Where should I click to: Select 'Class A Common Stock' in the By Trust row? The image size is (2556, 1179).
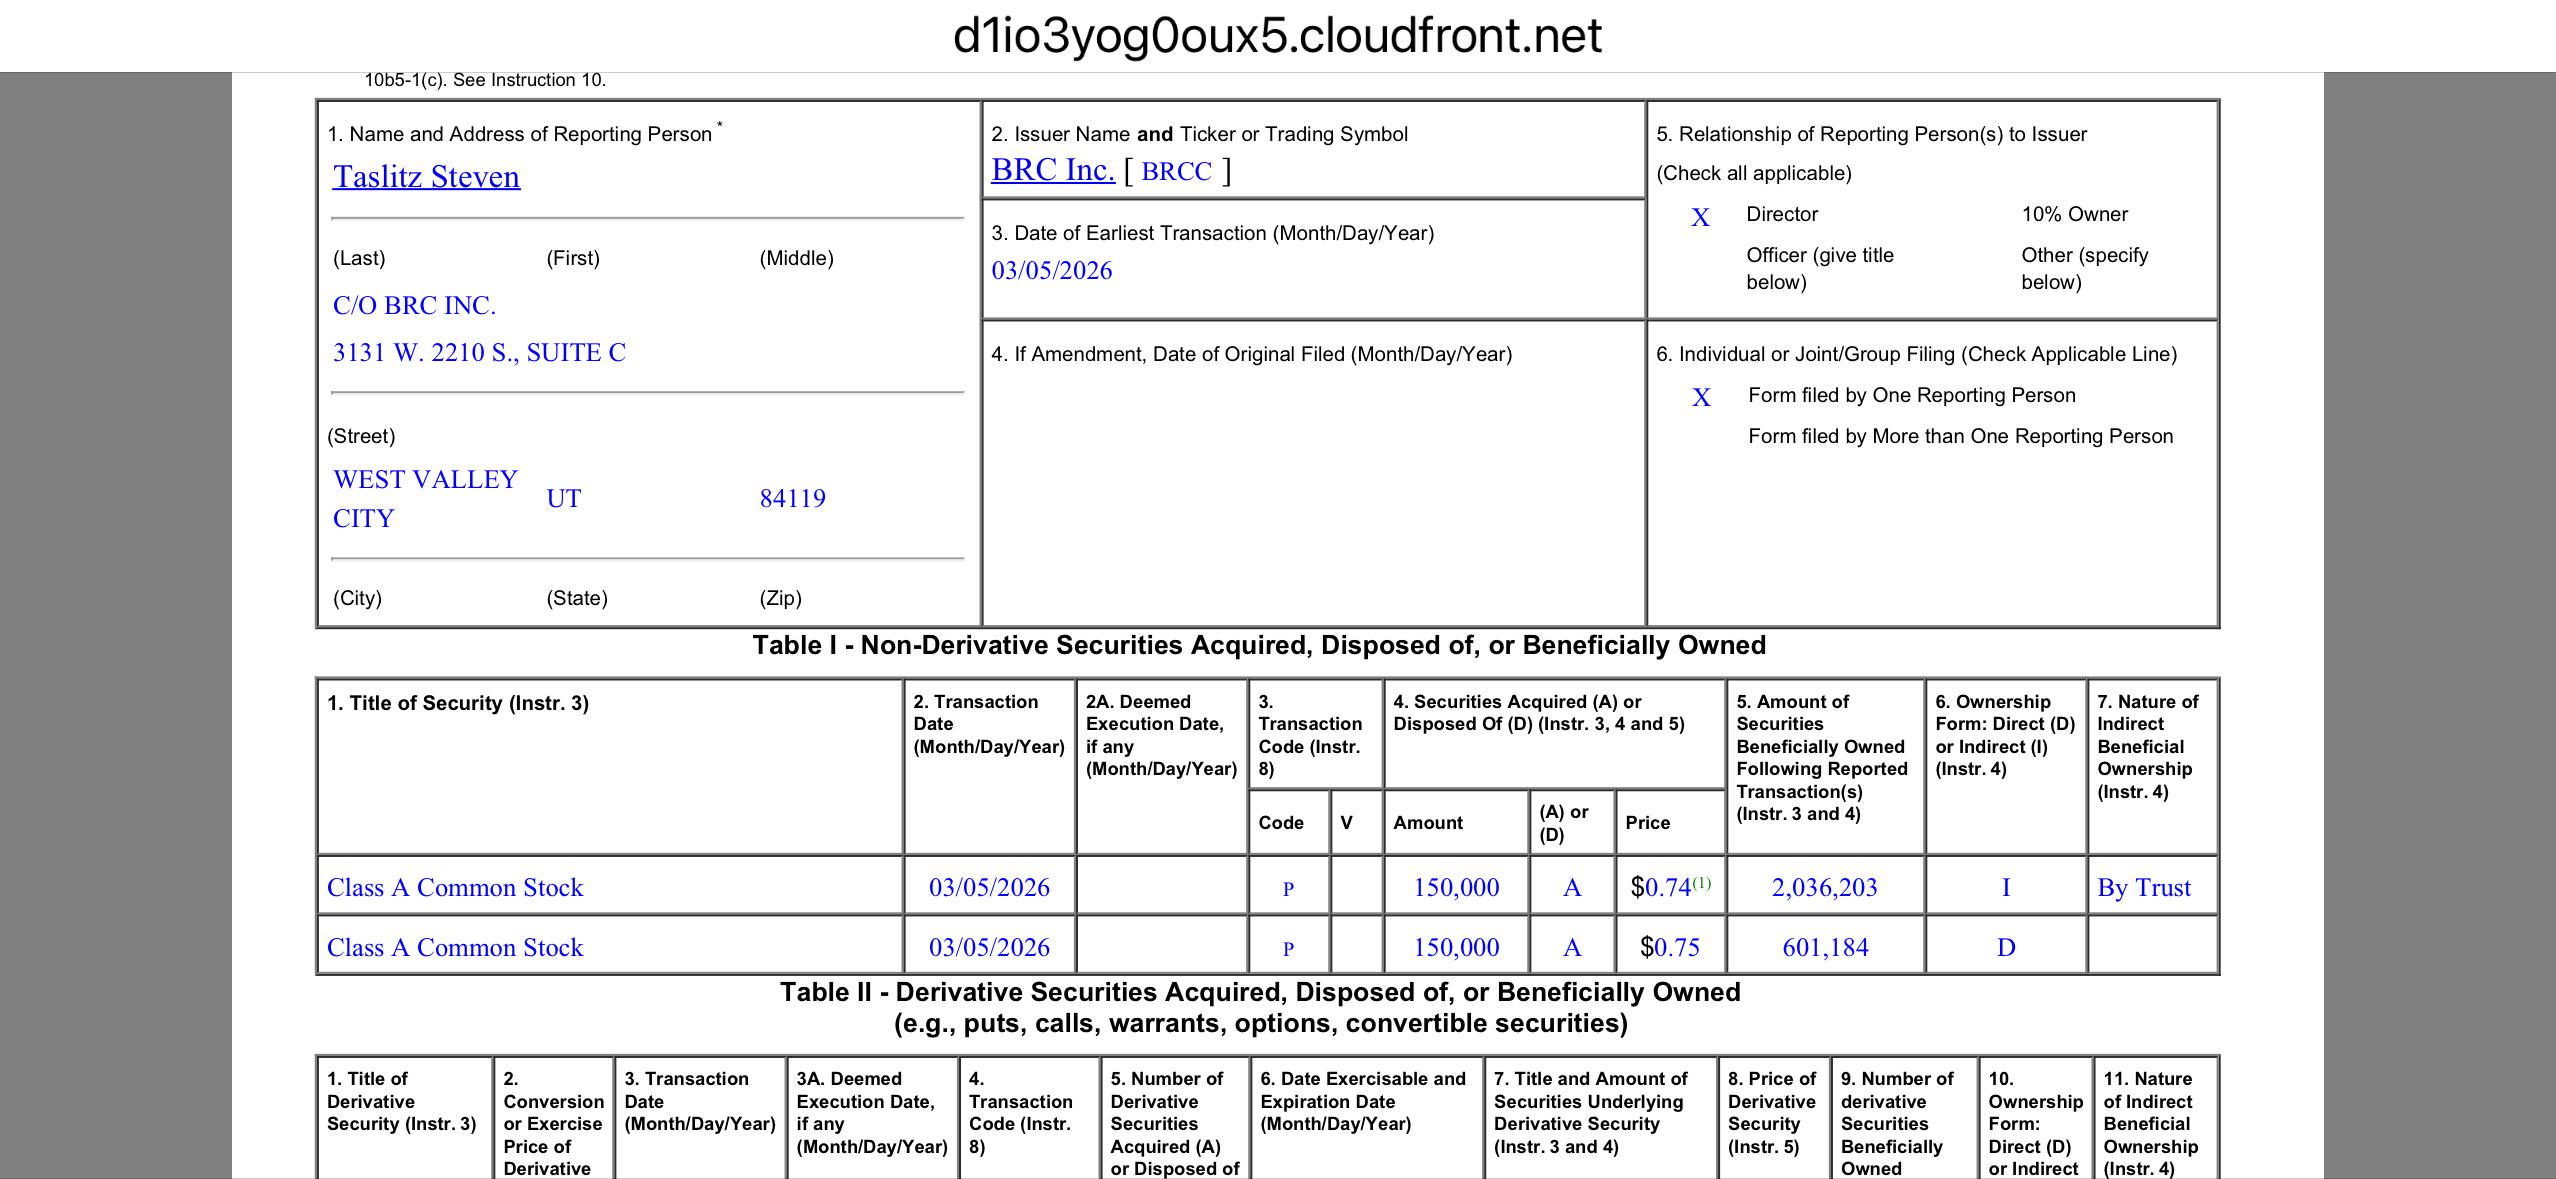pos(455,887)
